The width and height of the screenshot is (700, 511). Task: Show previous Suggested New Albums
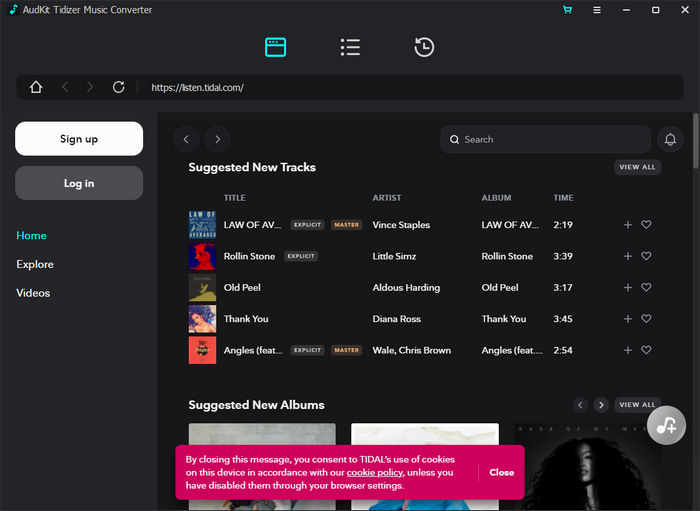coord(580,405)
